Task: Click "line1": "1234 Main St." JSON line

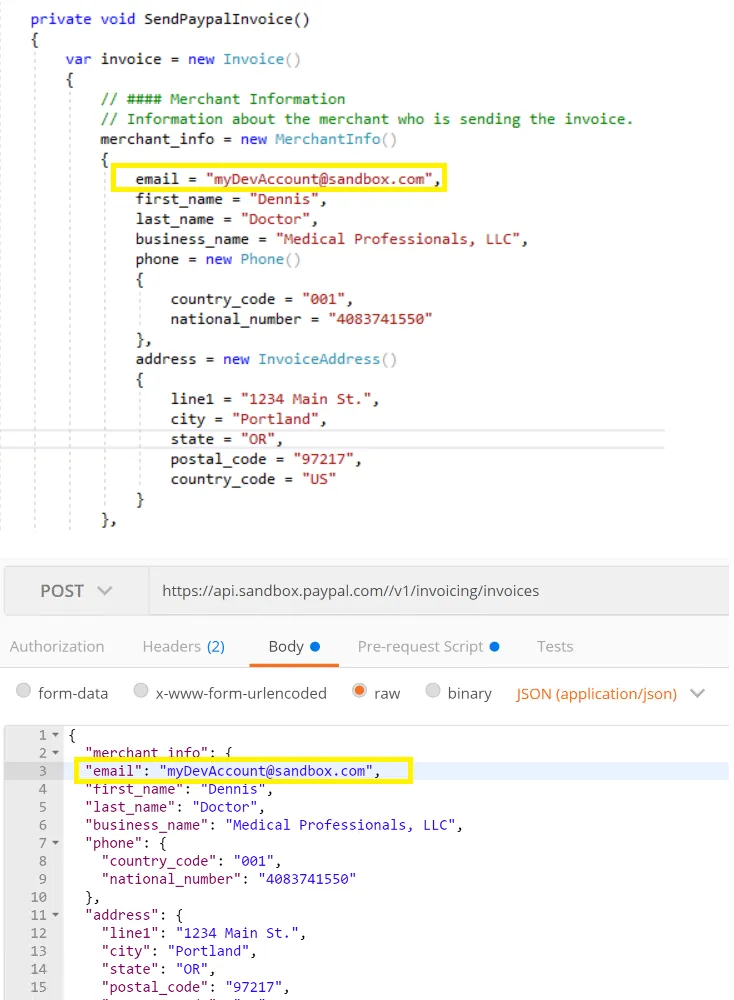Action: (x=203, y=933)
